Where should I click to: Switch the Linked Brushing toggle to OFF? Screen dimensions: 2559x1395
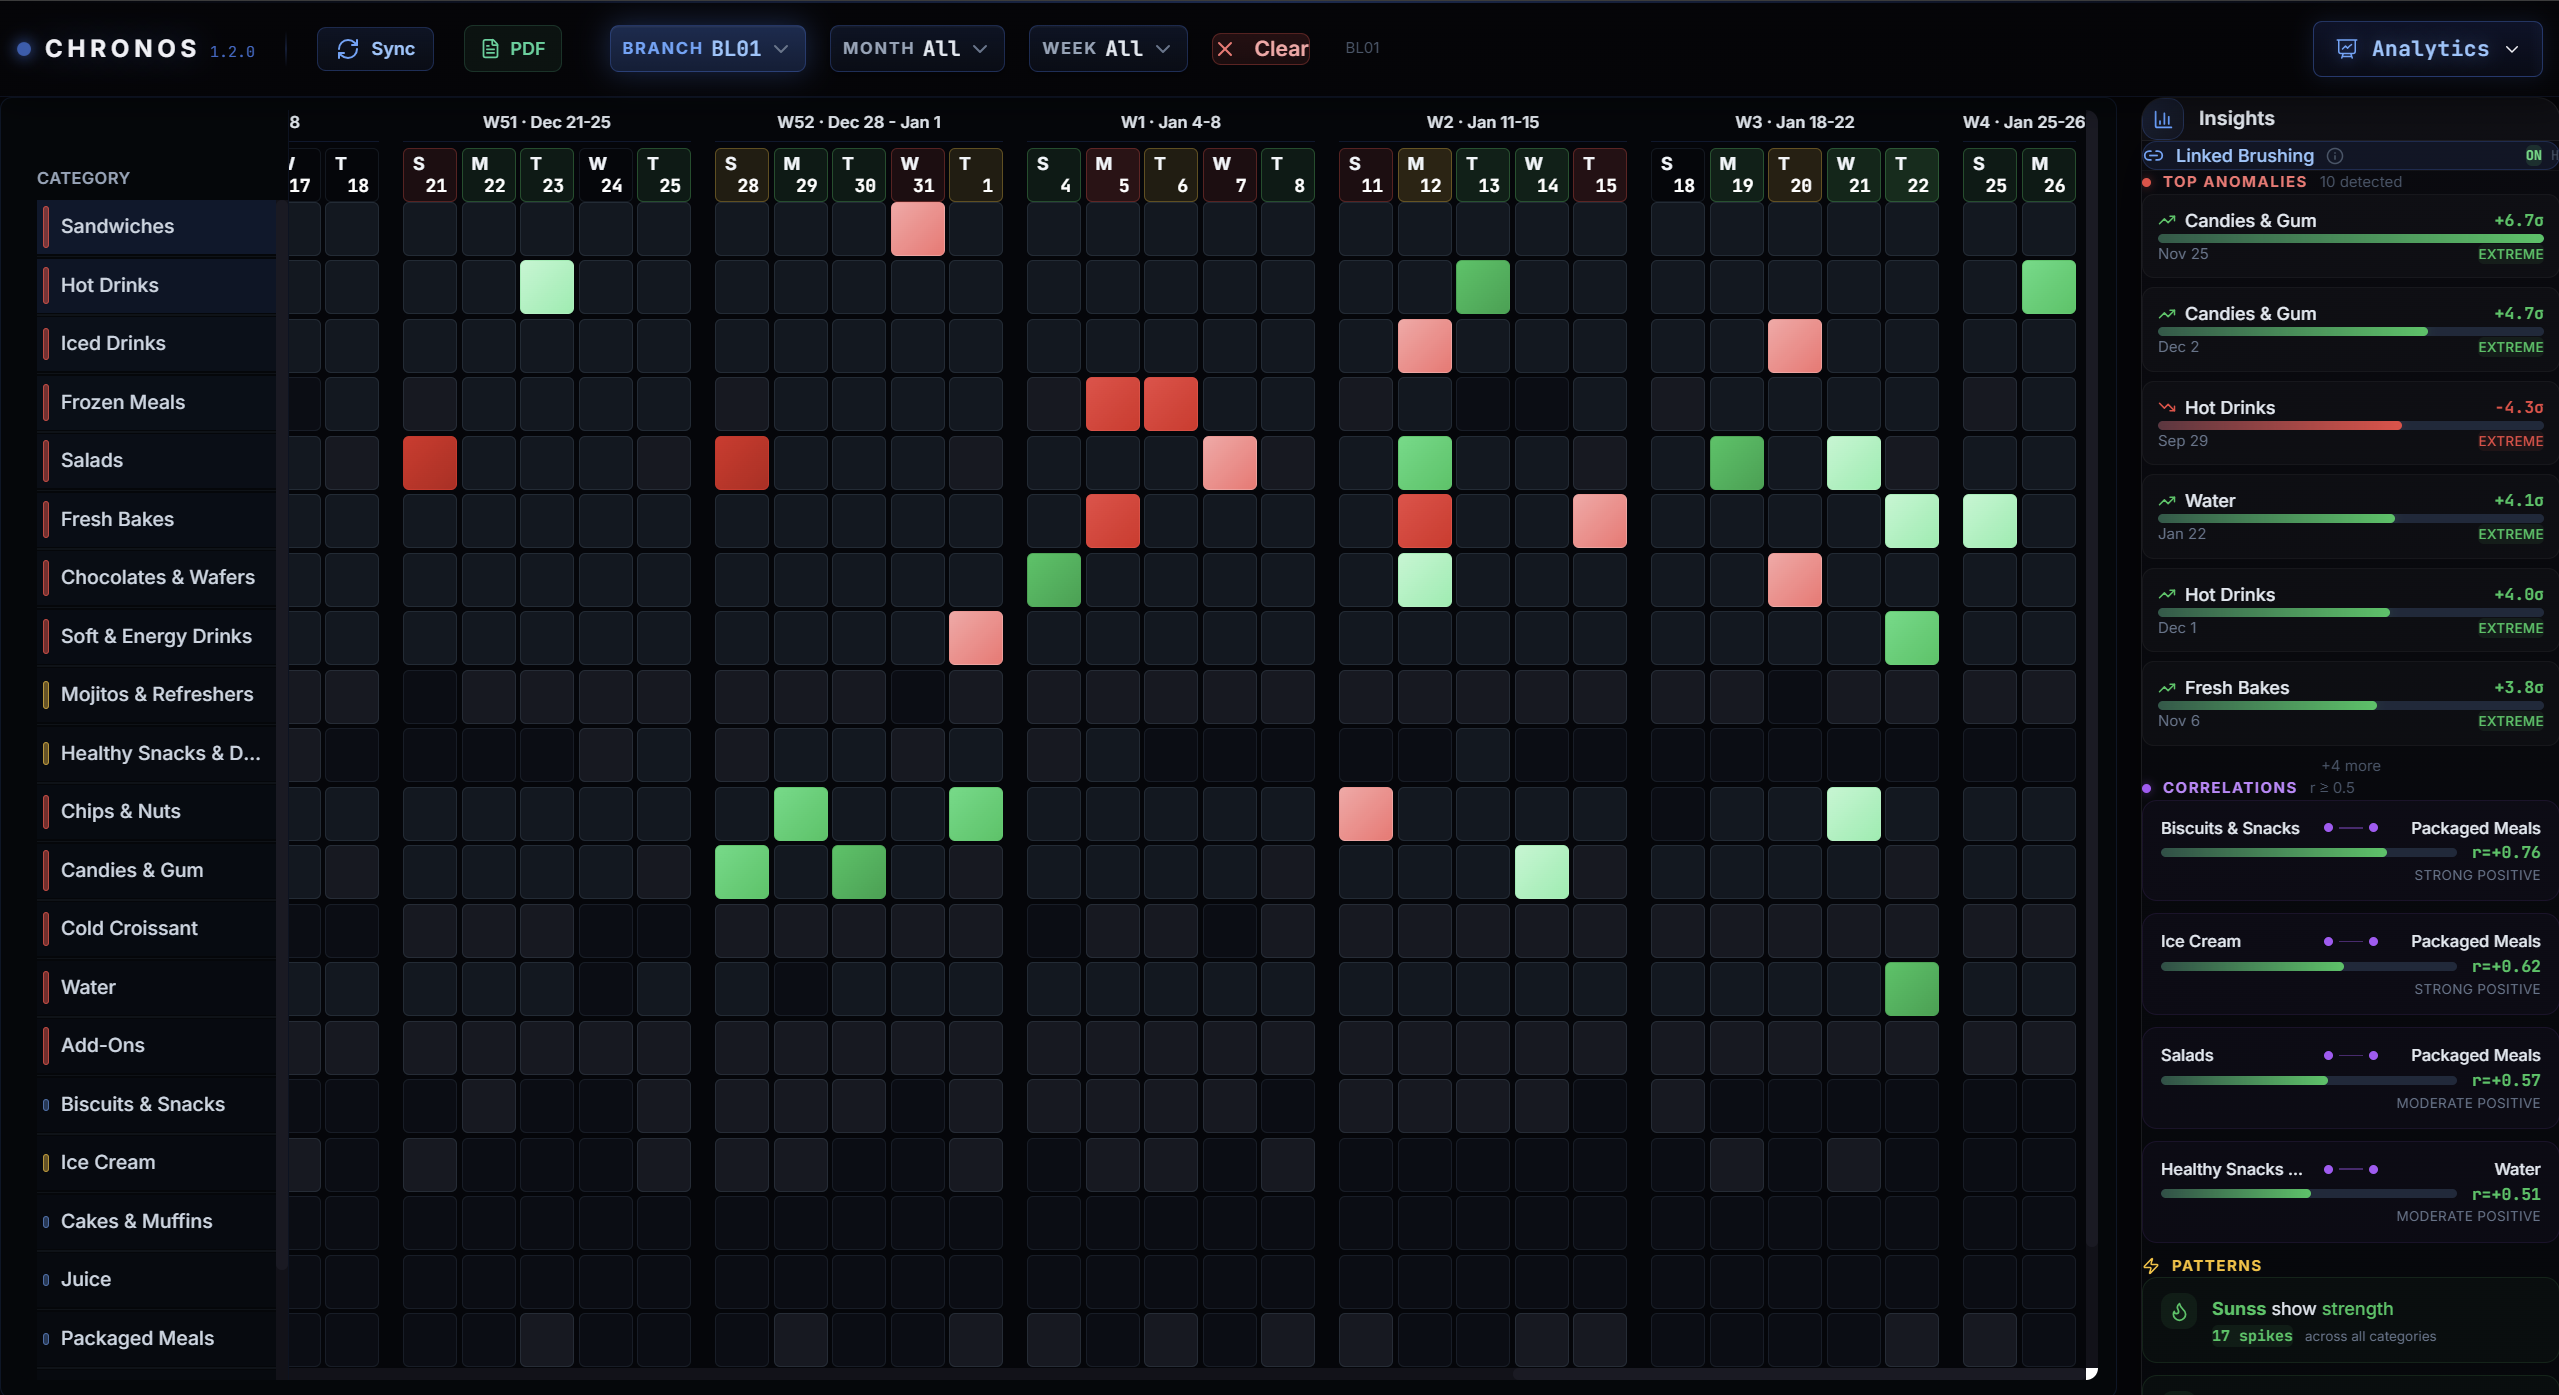[x=2533, y=155]
